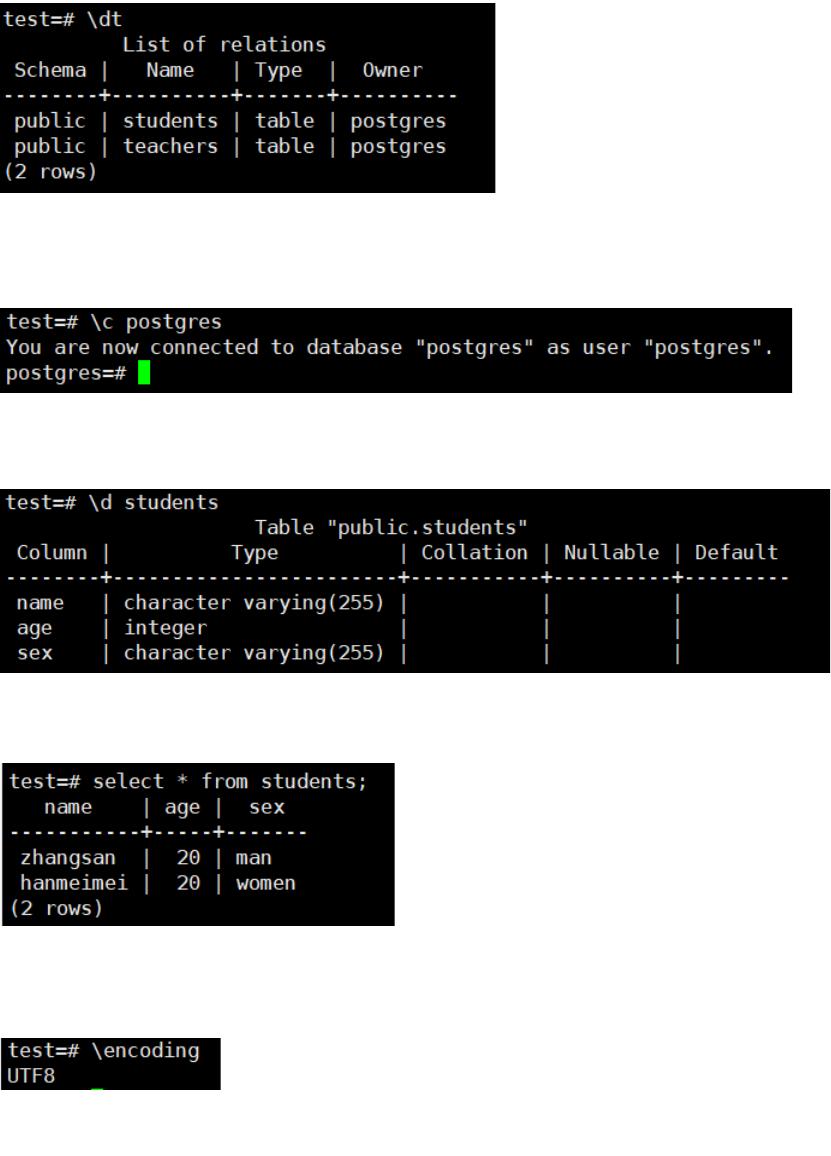
Task: Click the 'You are now connected' message
Action: 389,347
